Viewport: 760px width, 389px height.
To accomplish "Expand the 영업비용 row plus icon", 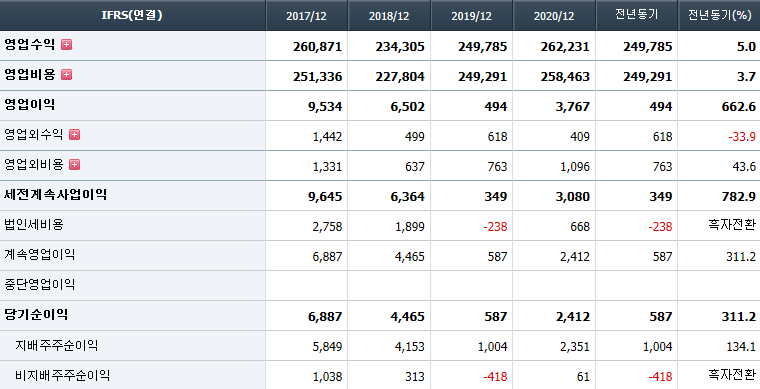I will tap(66, 75).
